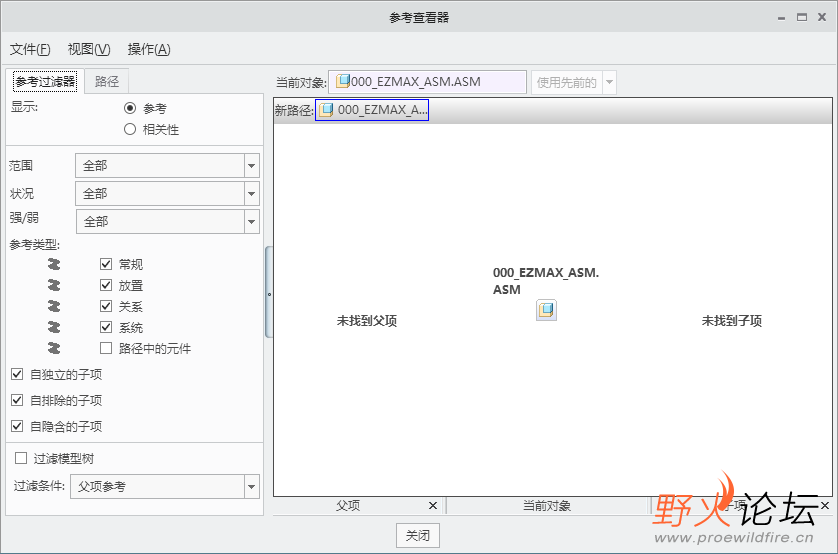Click the 000_EZMAX_ASM.ASM node label
The height and width of the screenshot is (554, 838).
pyautogui.click(x=546, y=281)
